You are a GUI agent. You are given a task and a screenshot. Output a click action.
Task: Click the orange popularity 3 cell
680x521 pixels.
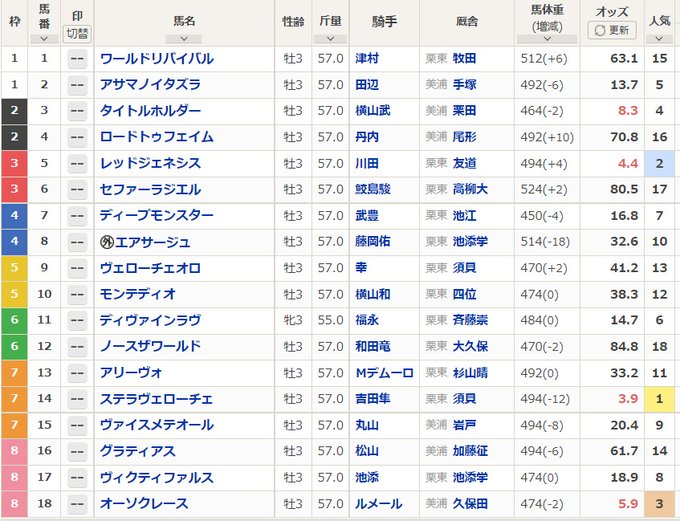[x=660, y=504]
